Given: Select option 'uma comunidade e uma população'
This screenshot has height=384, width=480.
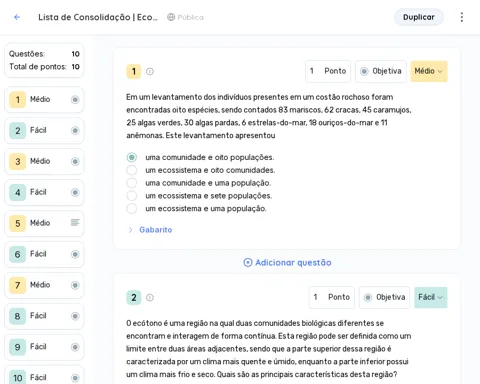Looking at the screenshot, I should pyautogui.click(x=132, y=183).
